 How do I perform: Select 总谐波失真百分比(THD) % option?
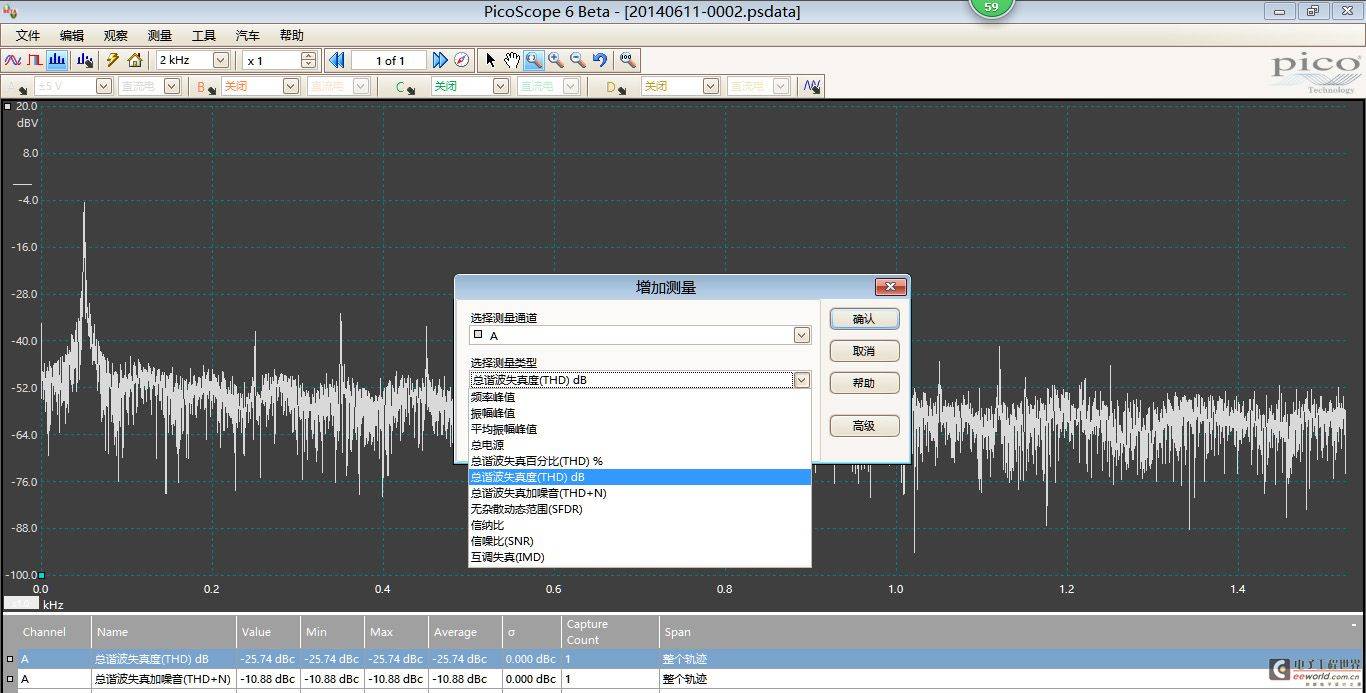pos(639,461)
